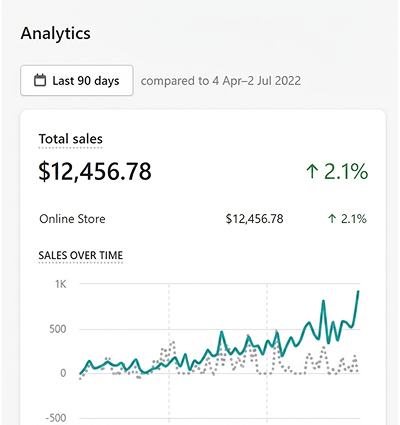Click the final peak of teal sales line
The width and height of the screenshot is (400, 425).
point(358,292)
